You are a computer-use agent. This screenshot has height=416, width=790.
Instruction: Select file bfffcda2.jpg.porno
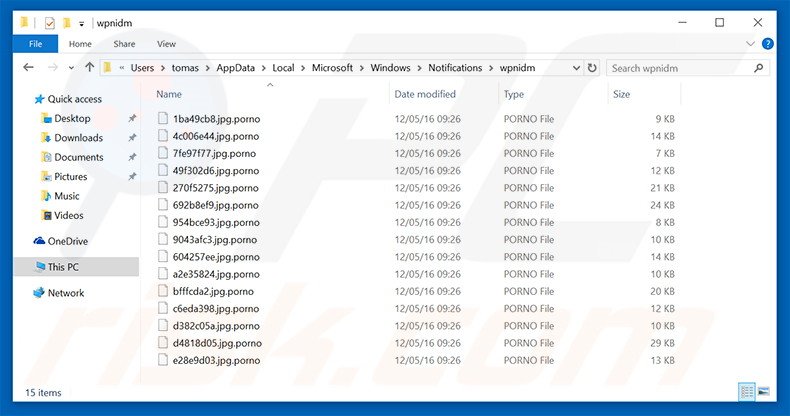(x=213, y=291)
